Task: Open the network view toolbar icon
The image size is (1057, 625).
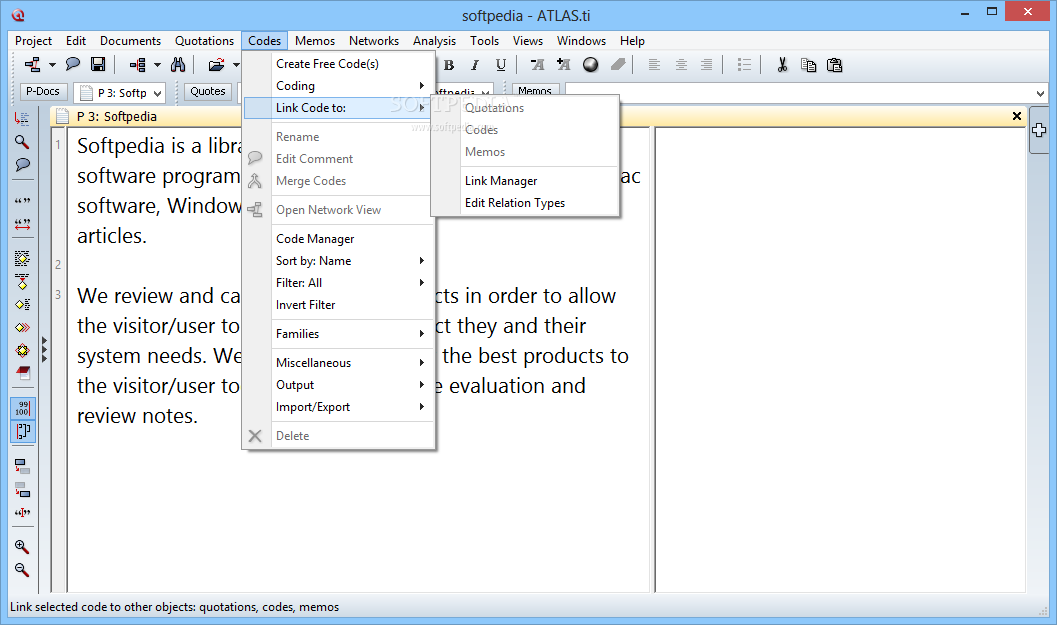Action: click(x=32, y=65)
